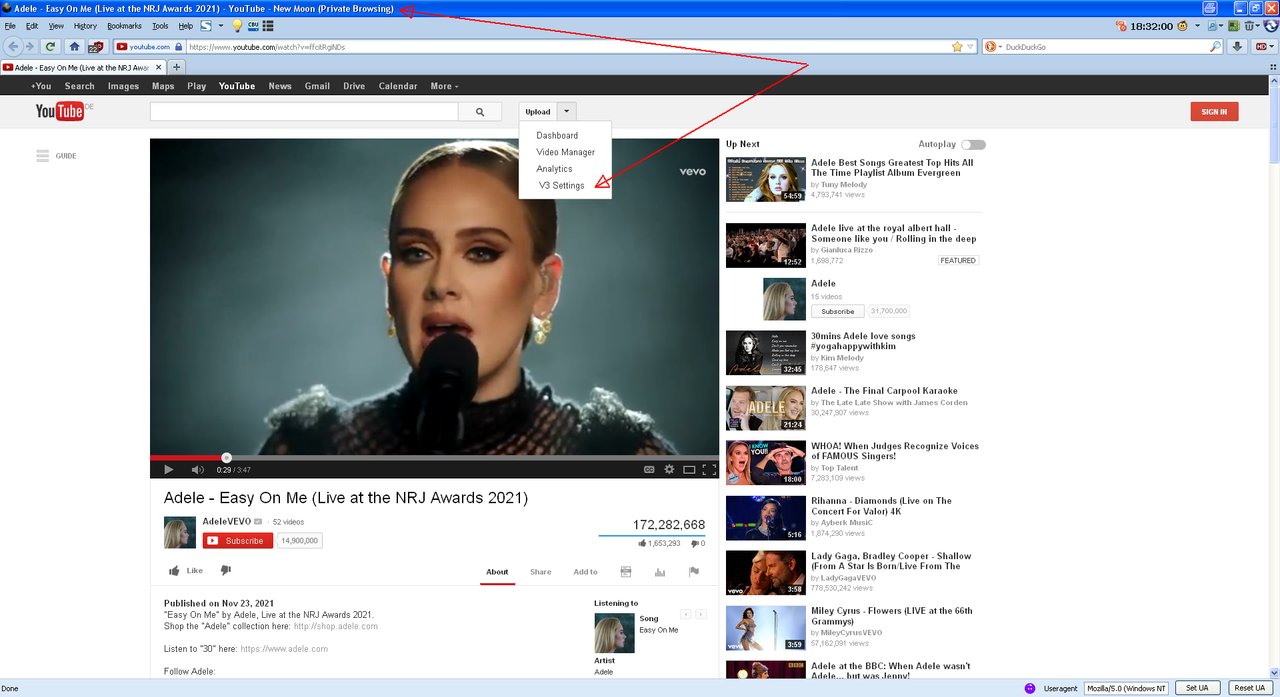
Task: Click in the YouTube search field
Action: click(x=304, y=112)
